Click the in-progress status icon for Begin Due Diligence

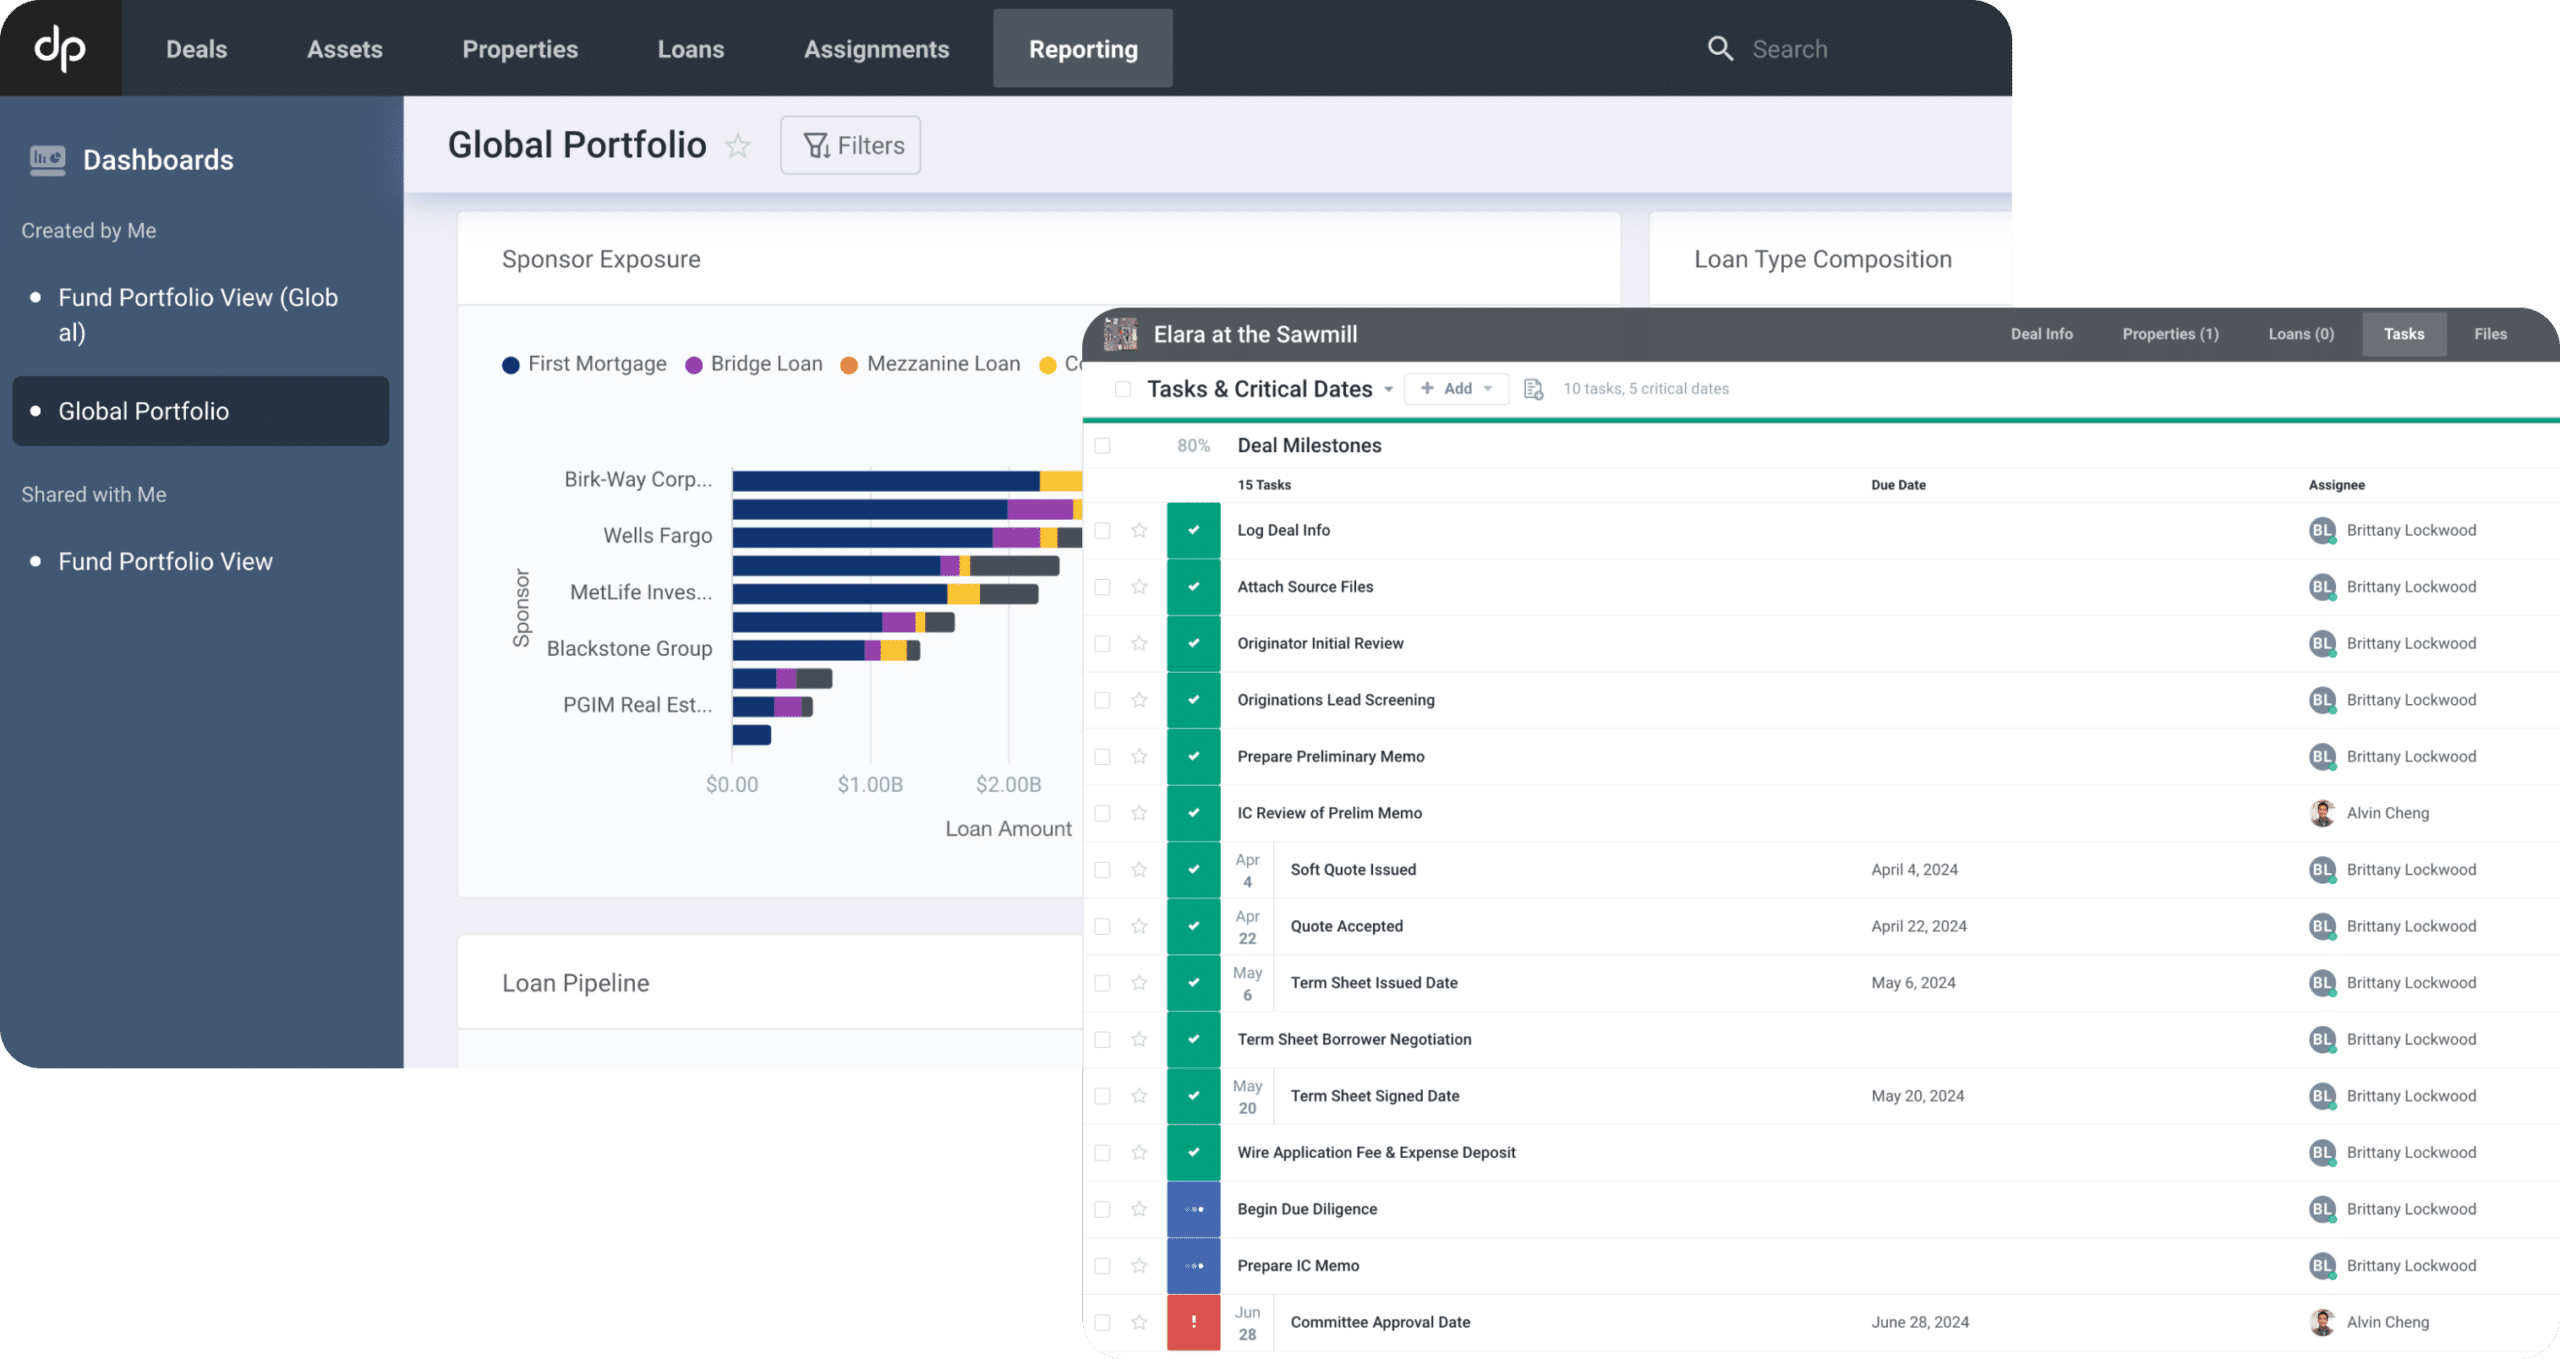click(1193, 1209)
